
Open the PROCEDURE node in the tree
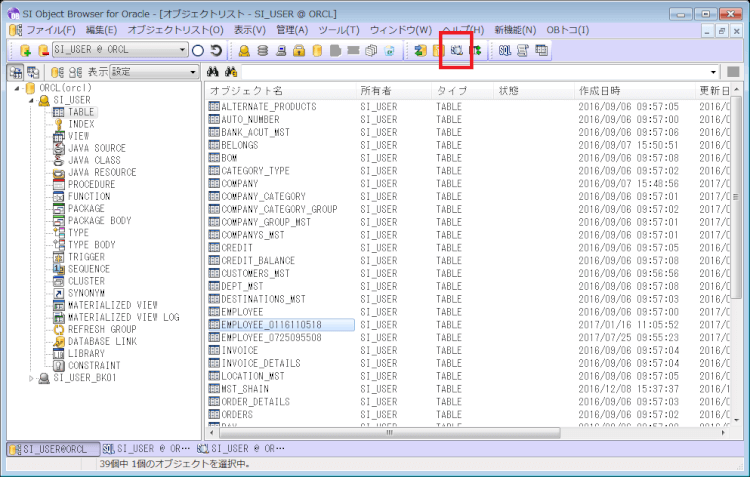coord(90,185)
